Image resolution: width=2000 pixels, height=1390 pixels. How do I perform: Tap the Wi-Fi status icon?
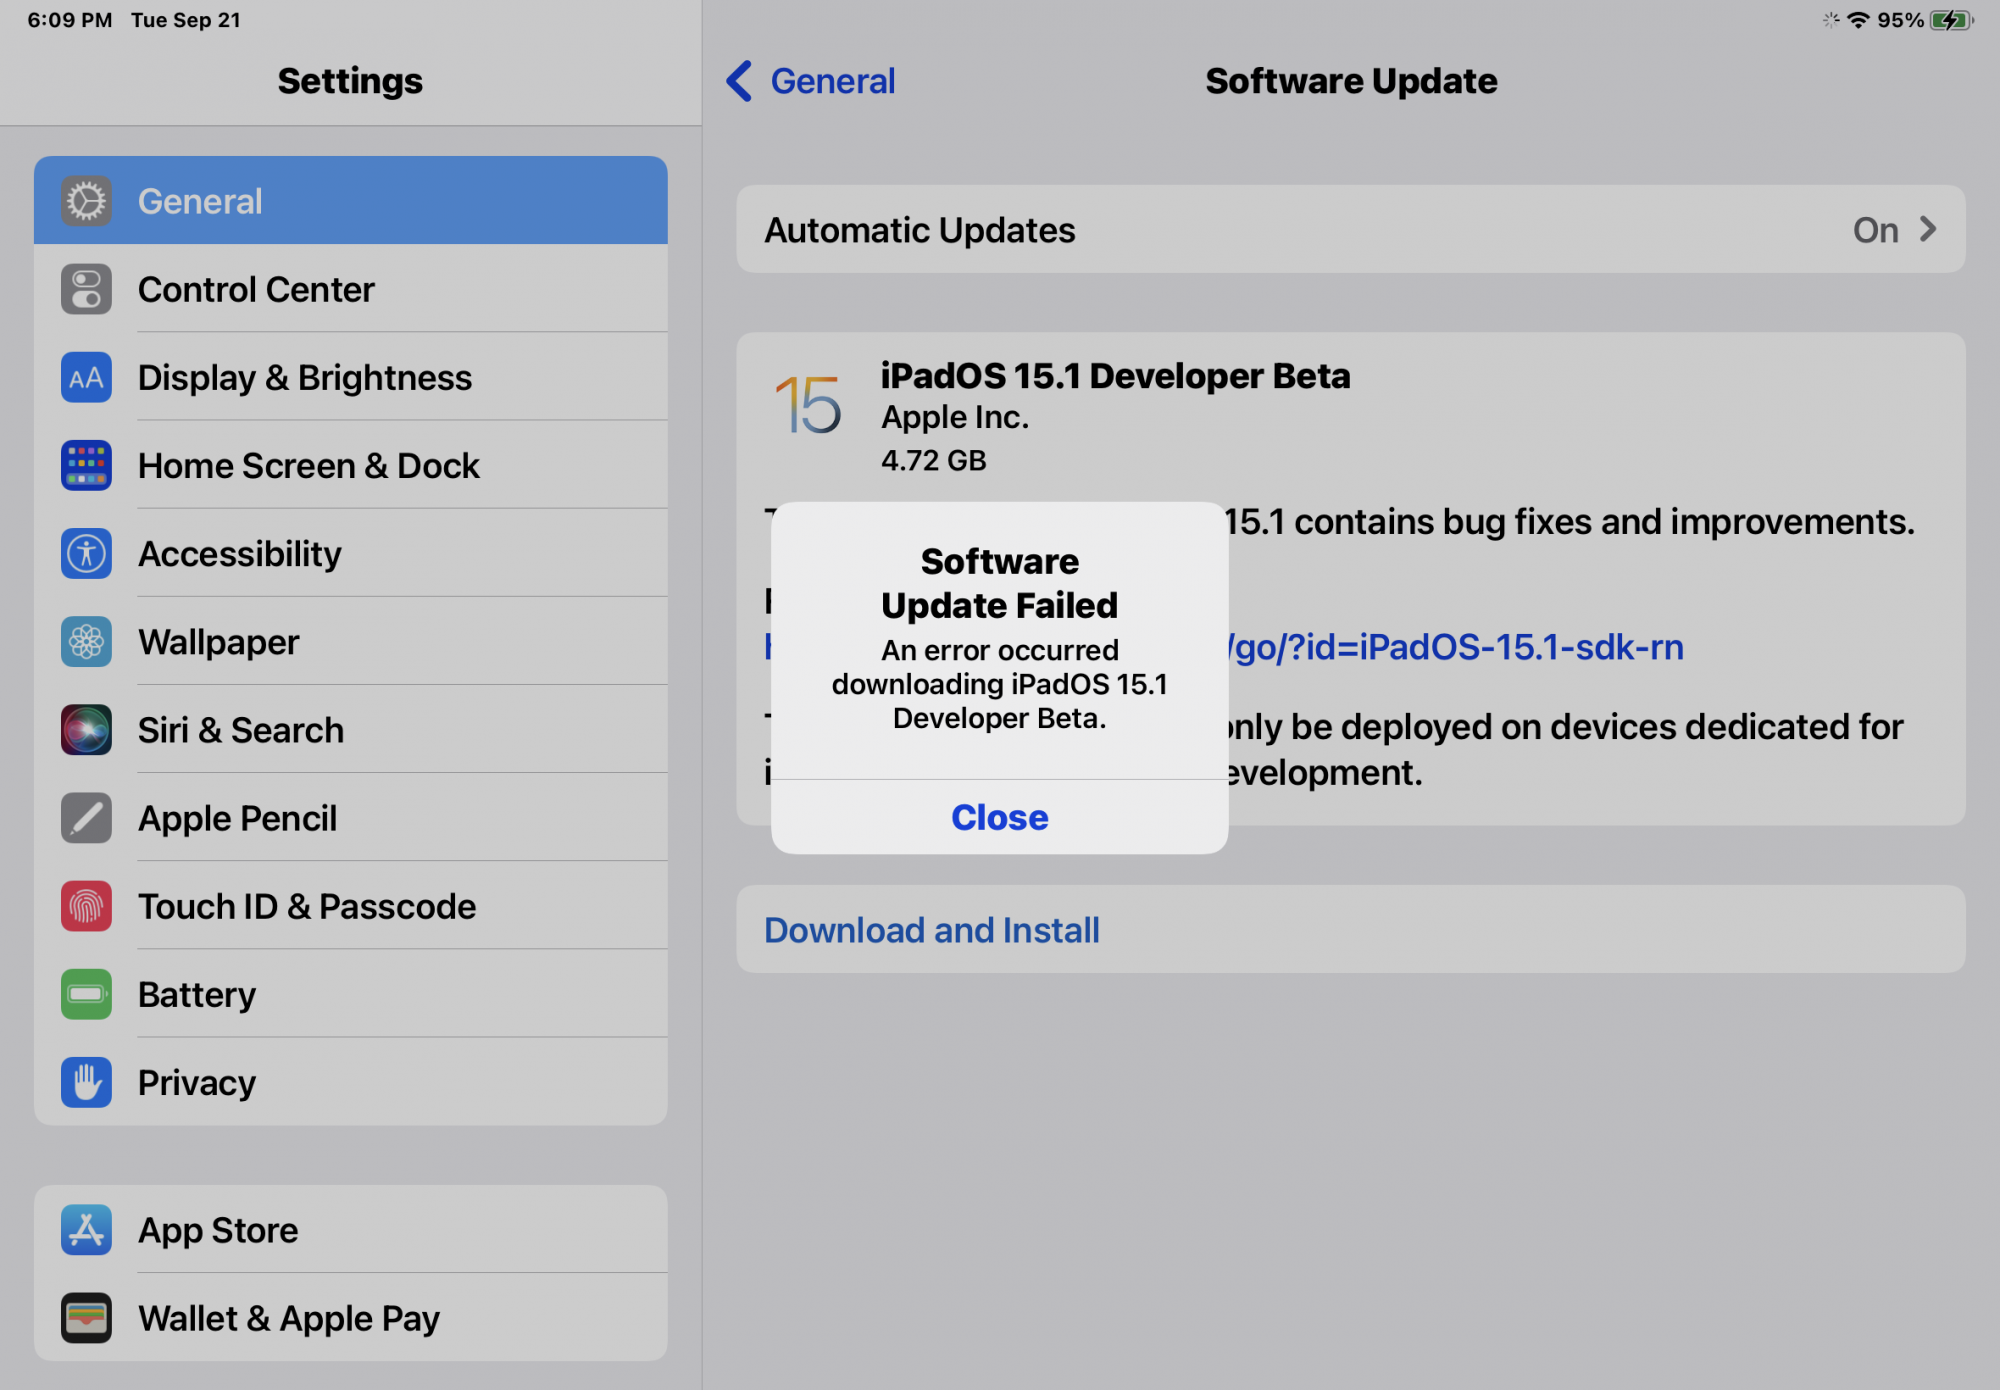[x=1858, y=20]
